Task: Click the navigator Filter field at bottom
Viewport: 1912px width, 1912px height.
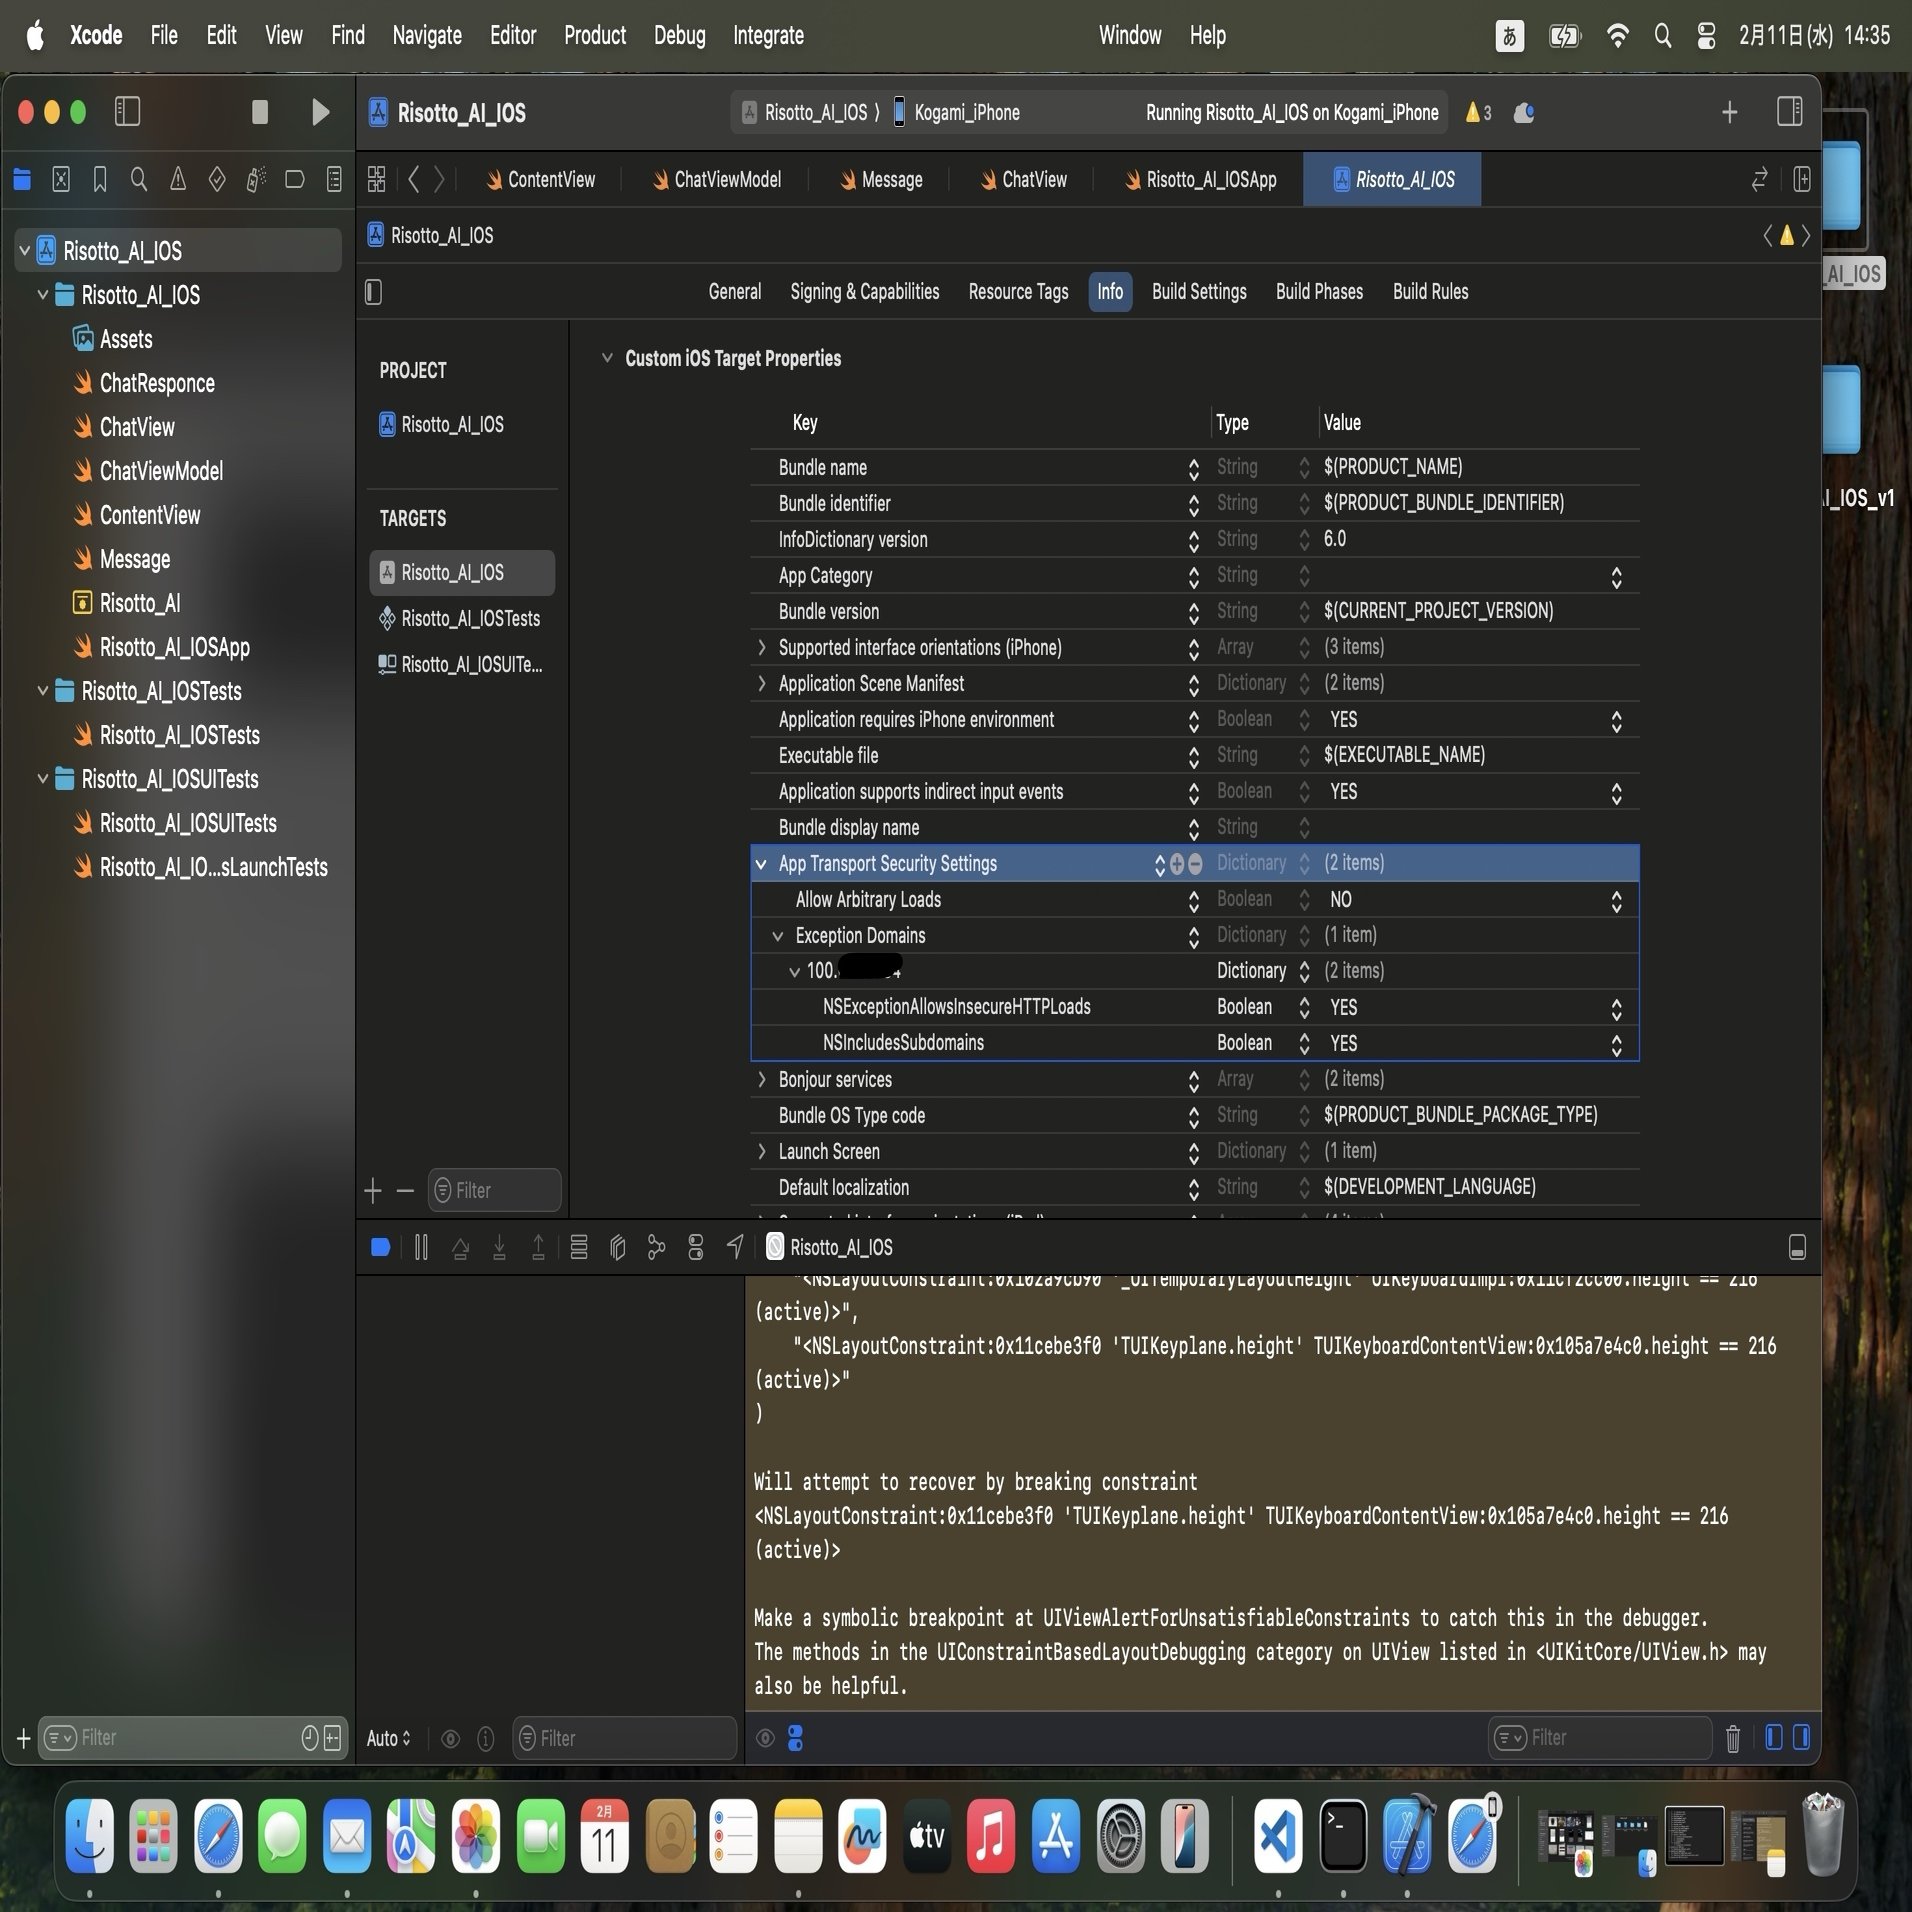Action: (193, 1738)
